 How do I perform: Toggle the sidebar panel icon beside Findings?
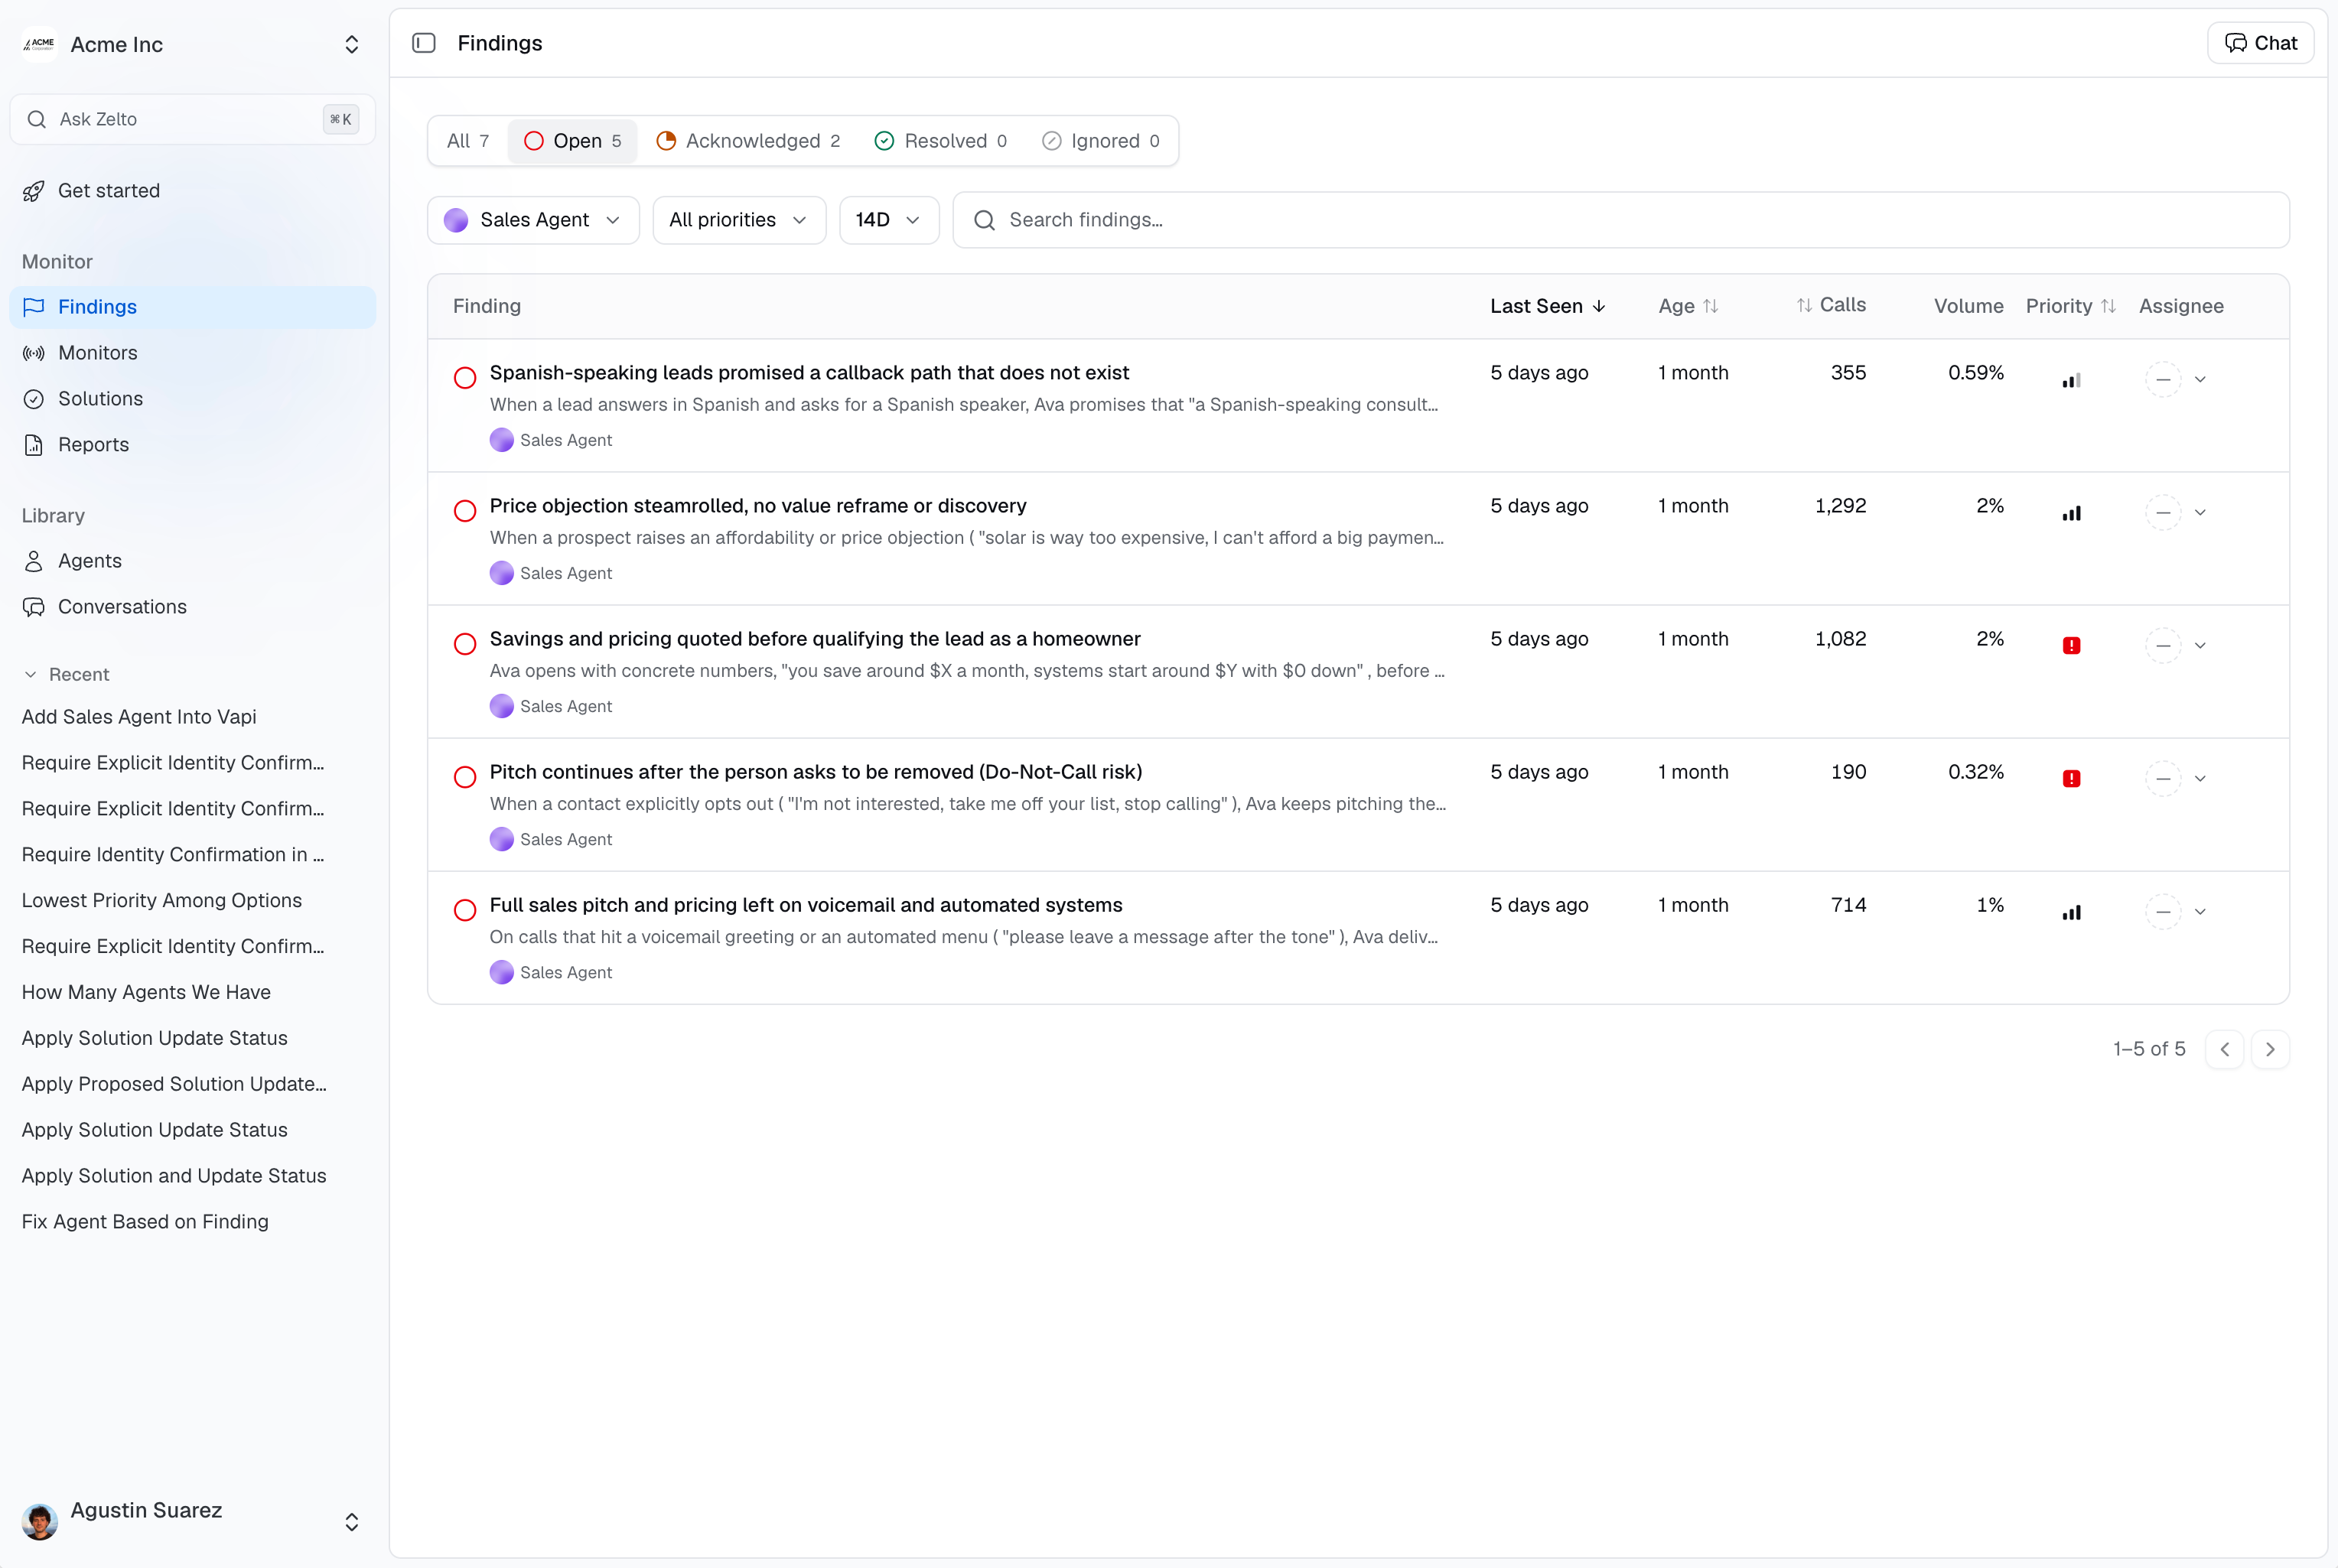coord(424,43)
